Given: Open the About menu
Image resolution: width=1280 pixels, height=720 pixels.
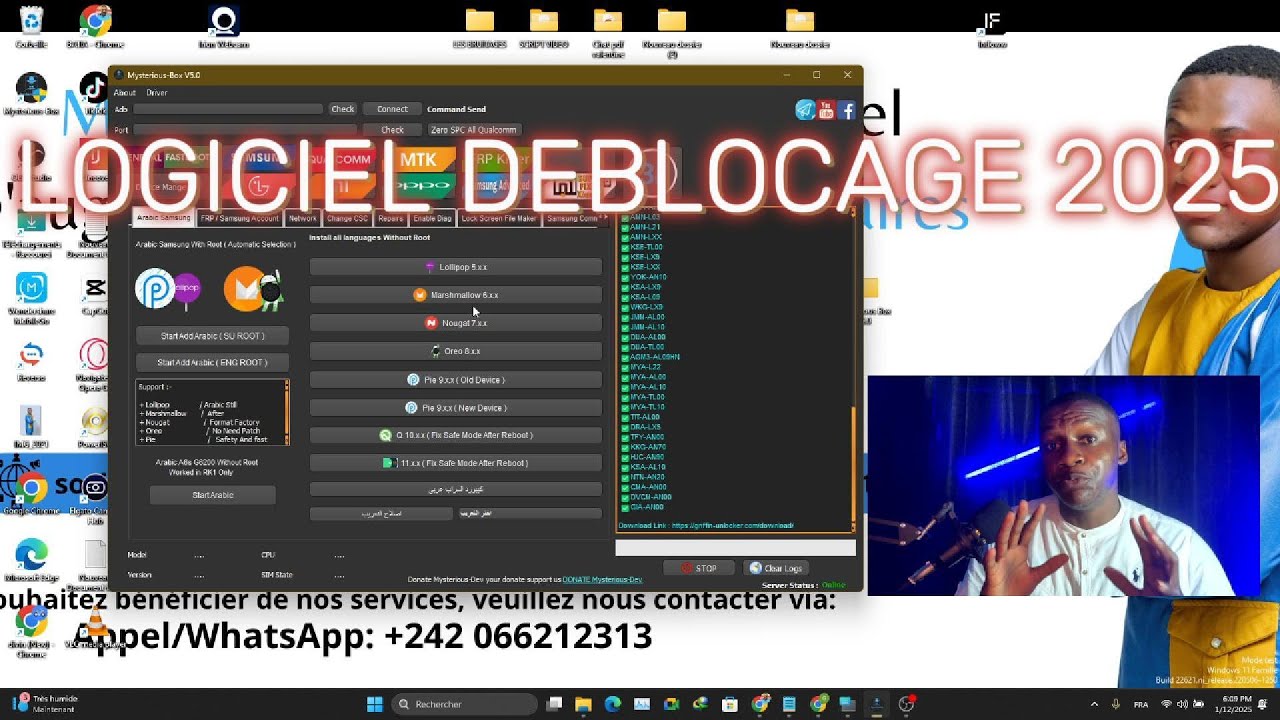Looking at the screenshot, I should tap(124, 93).
